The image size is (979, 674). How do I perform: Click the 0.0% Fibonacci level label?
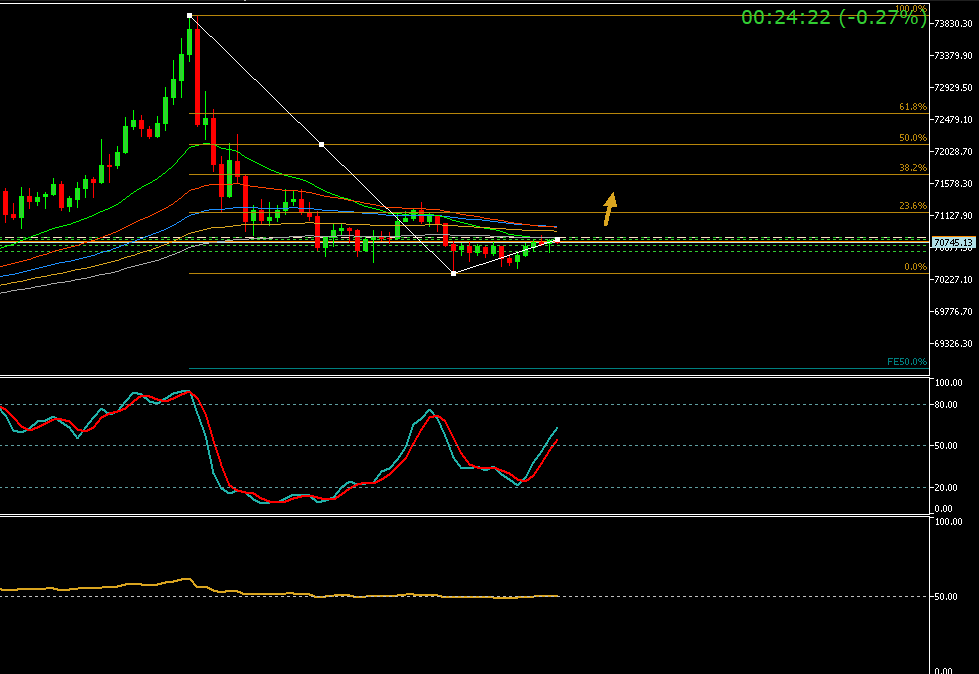point(914,267)
